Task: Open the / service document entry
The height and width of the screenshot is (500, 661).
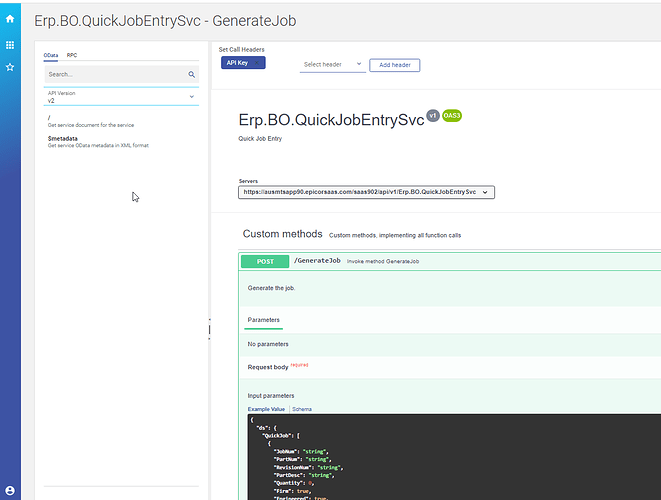Action: [x=91, y=121]
